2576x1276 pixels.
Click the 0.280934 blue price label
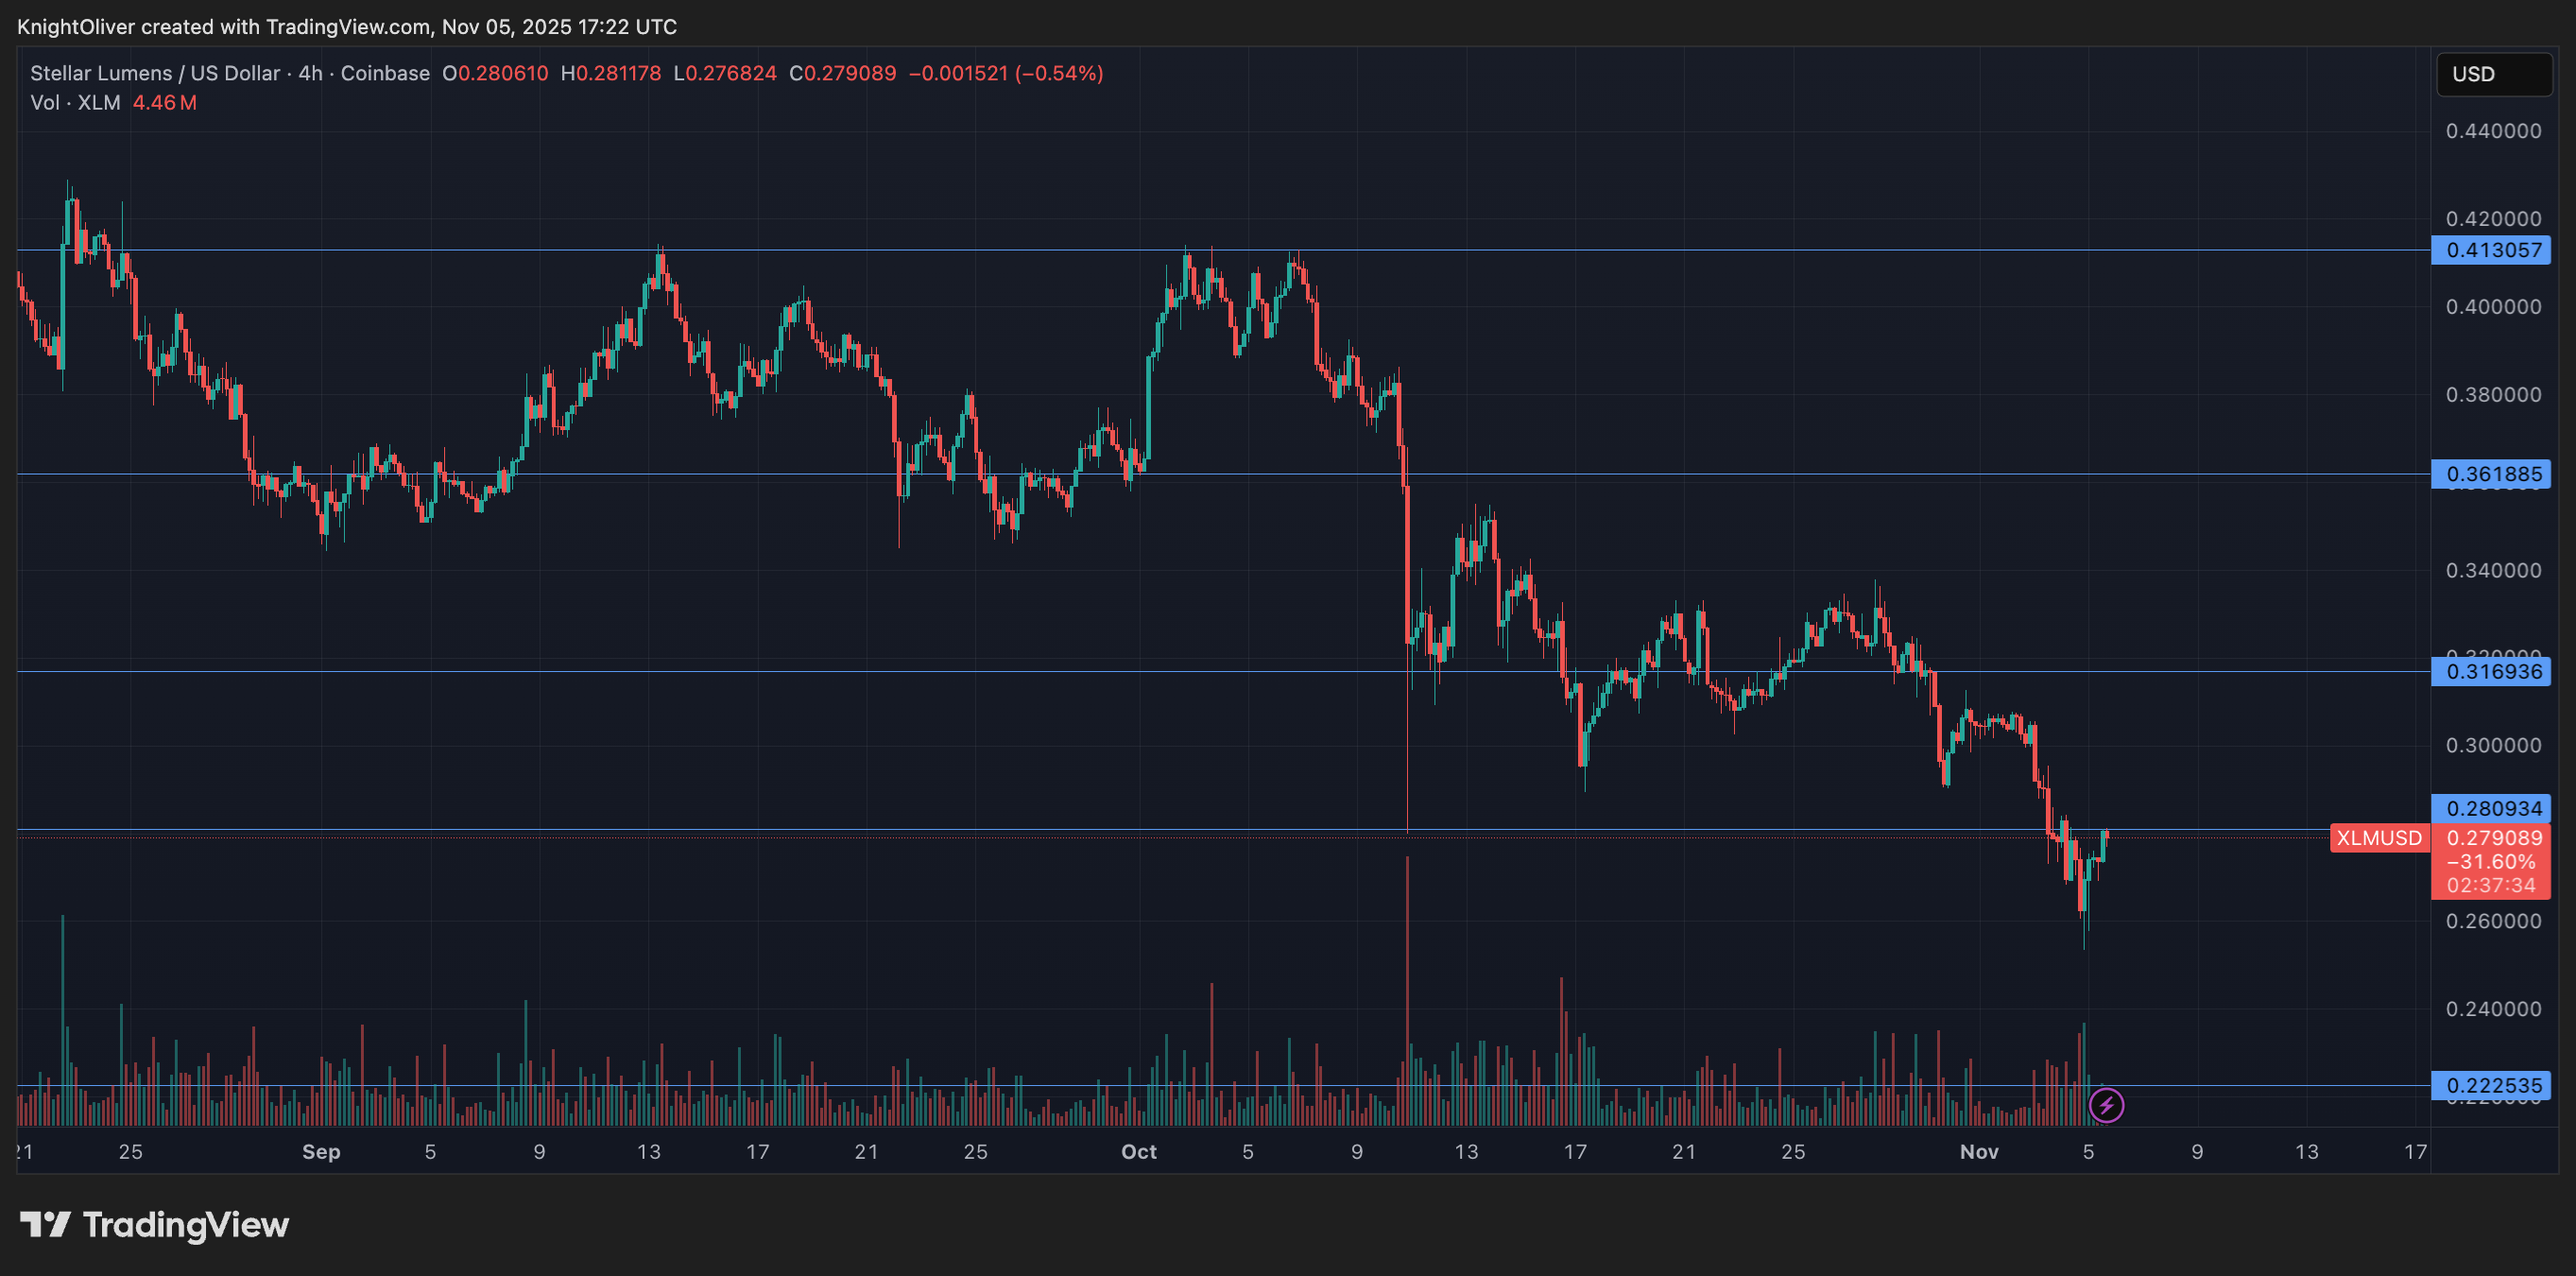pyautogui.click(x=2492, y=808)
